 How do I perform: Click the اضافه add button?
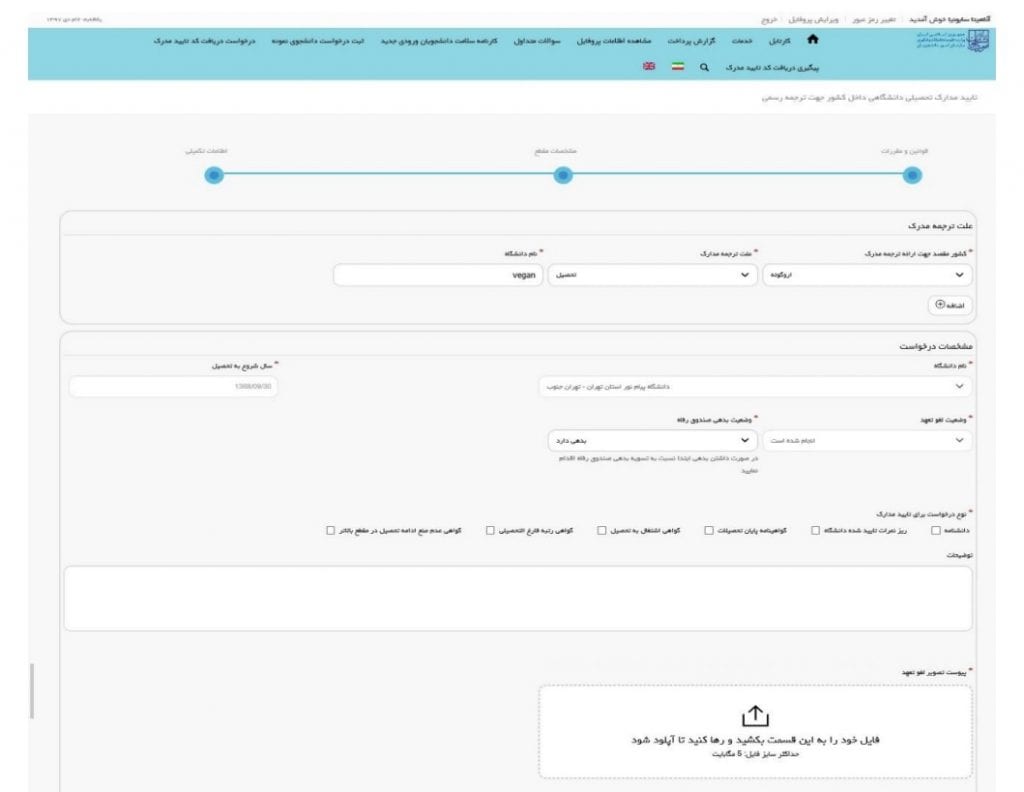point(946,304)
